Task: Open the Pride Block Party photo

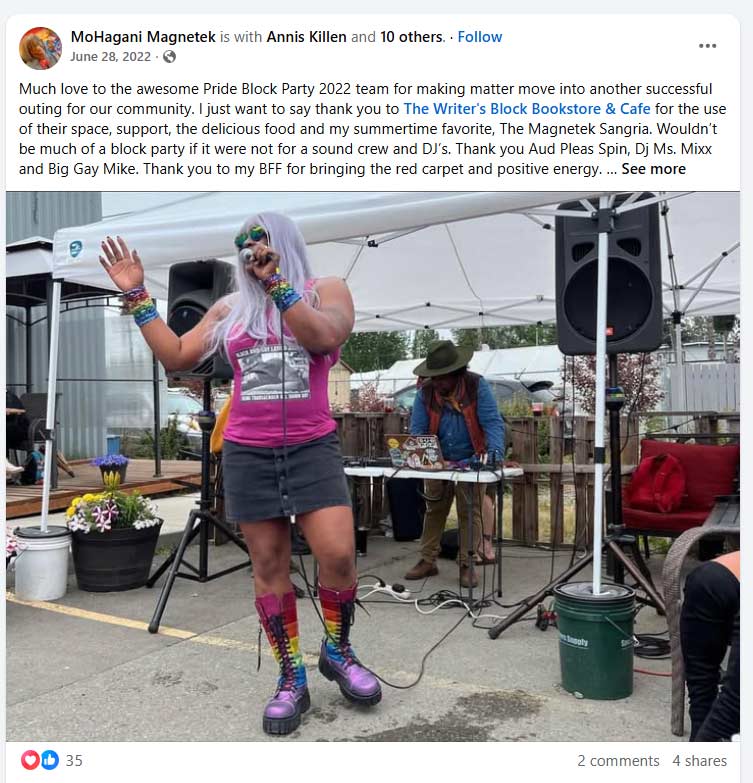Action: click(x=373, y=466)
